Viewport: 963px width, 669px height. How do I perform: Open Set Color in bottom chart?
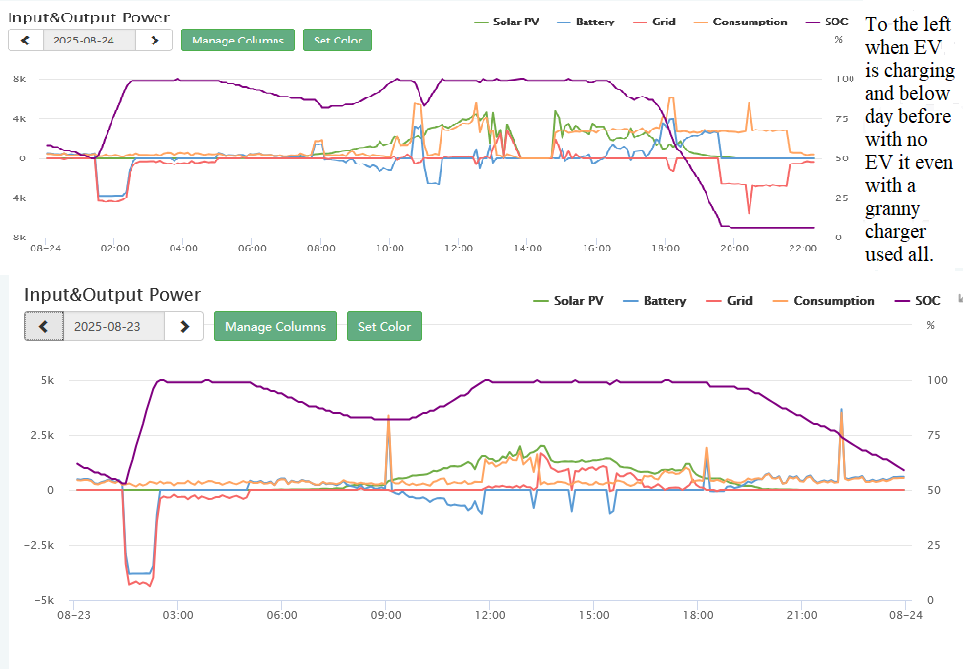point(384,326)
